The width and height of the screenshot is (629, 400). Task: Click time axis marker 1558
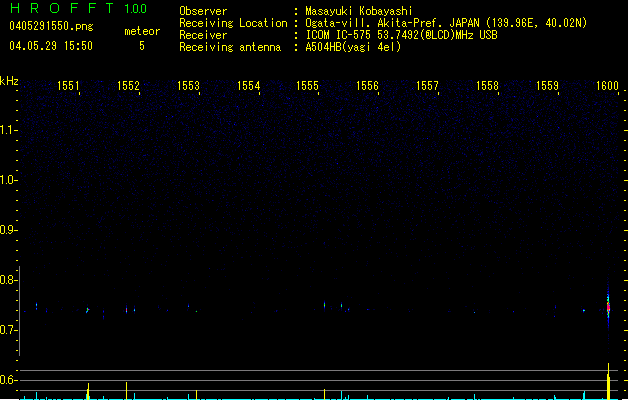tap(487, 85)
